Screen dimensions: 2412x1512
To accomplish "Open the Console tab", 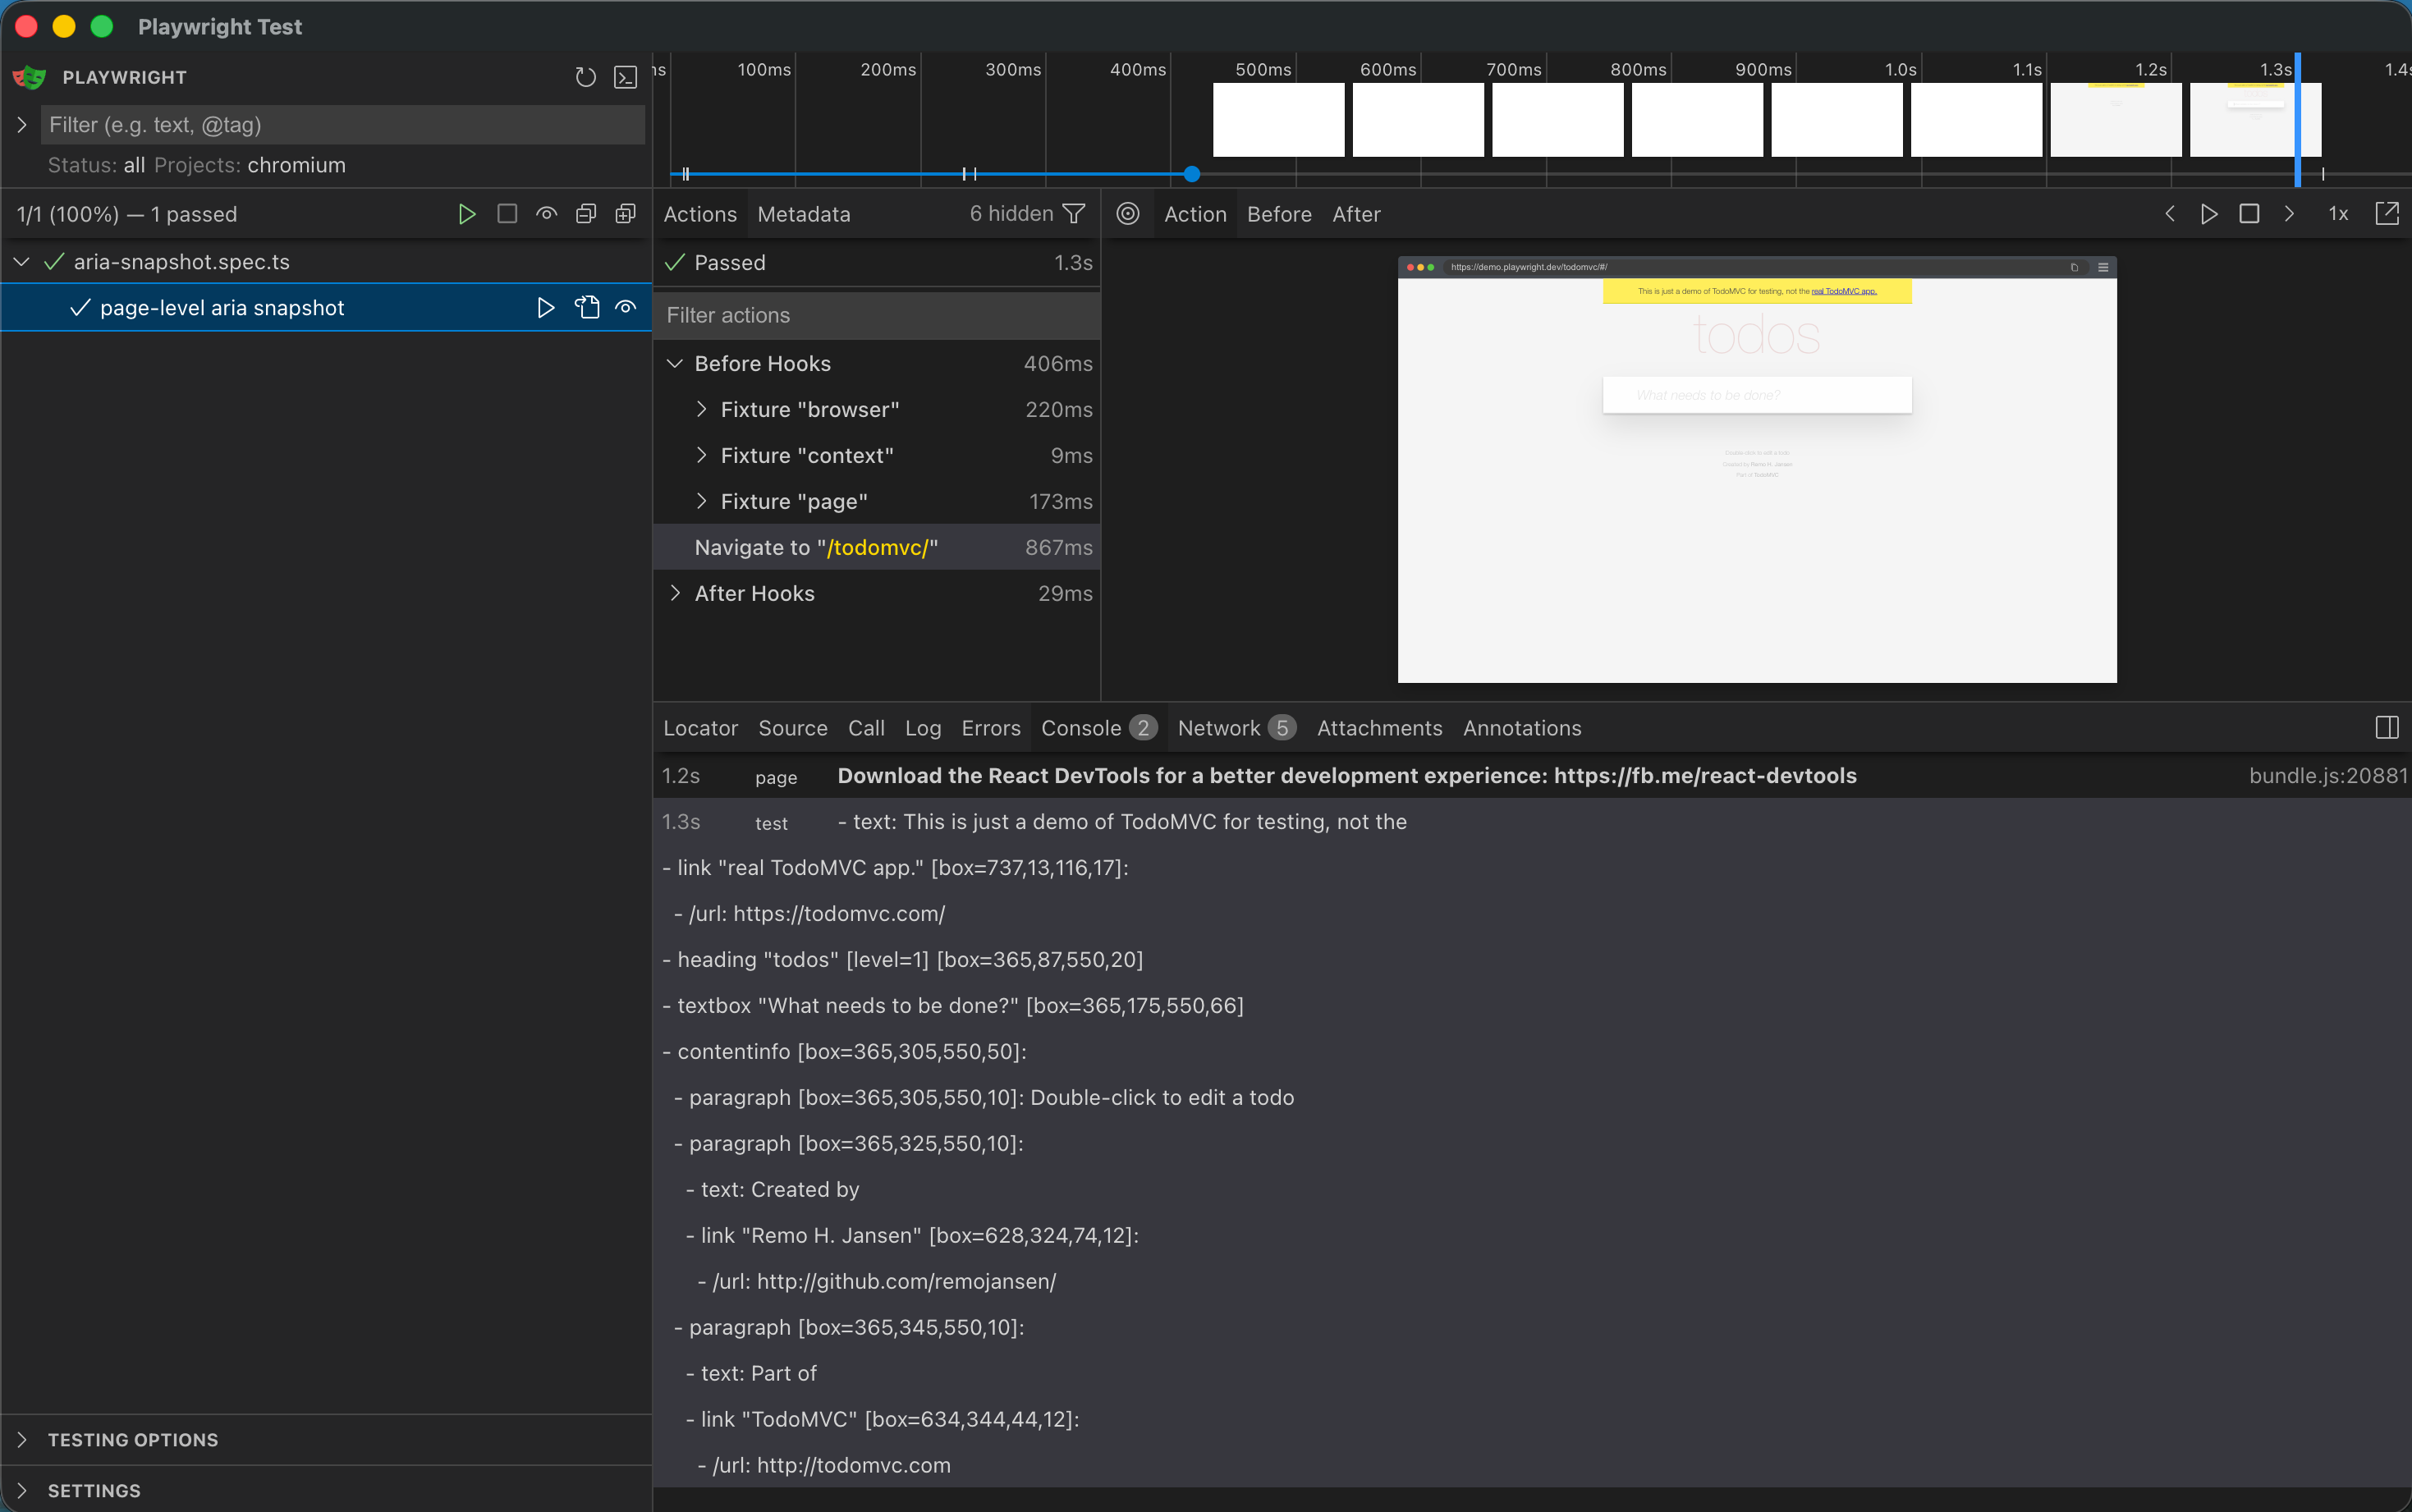I will (1099, 728).
